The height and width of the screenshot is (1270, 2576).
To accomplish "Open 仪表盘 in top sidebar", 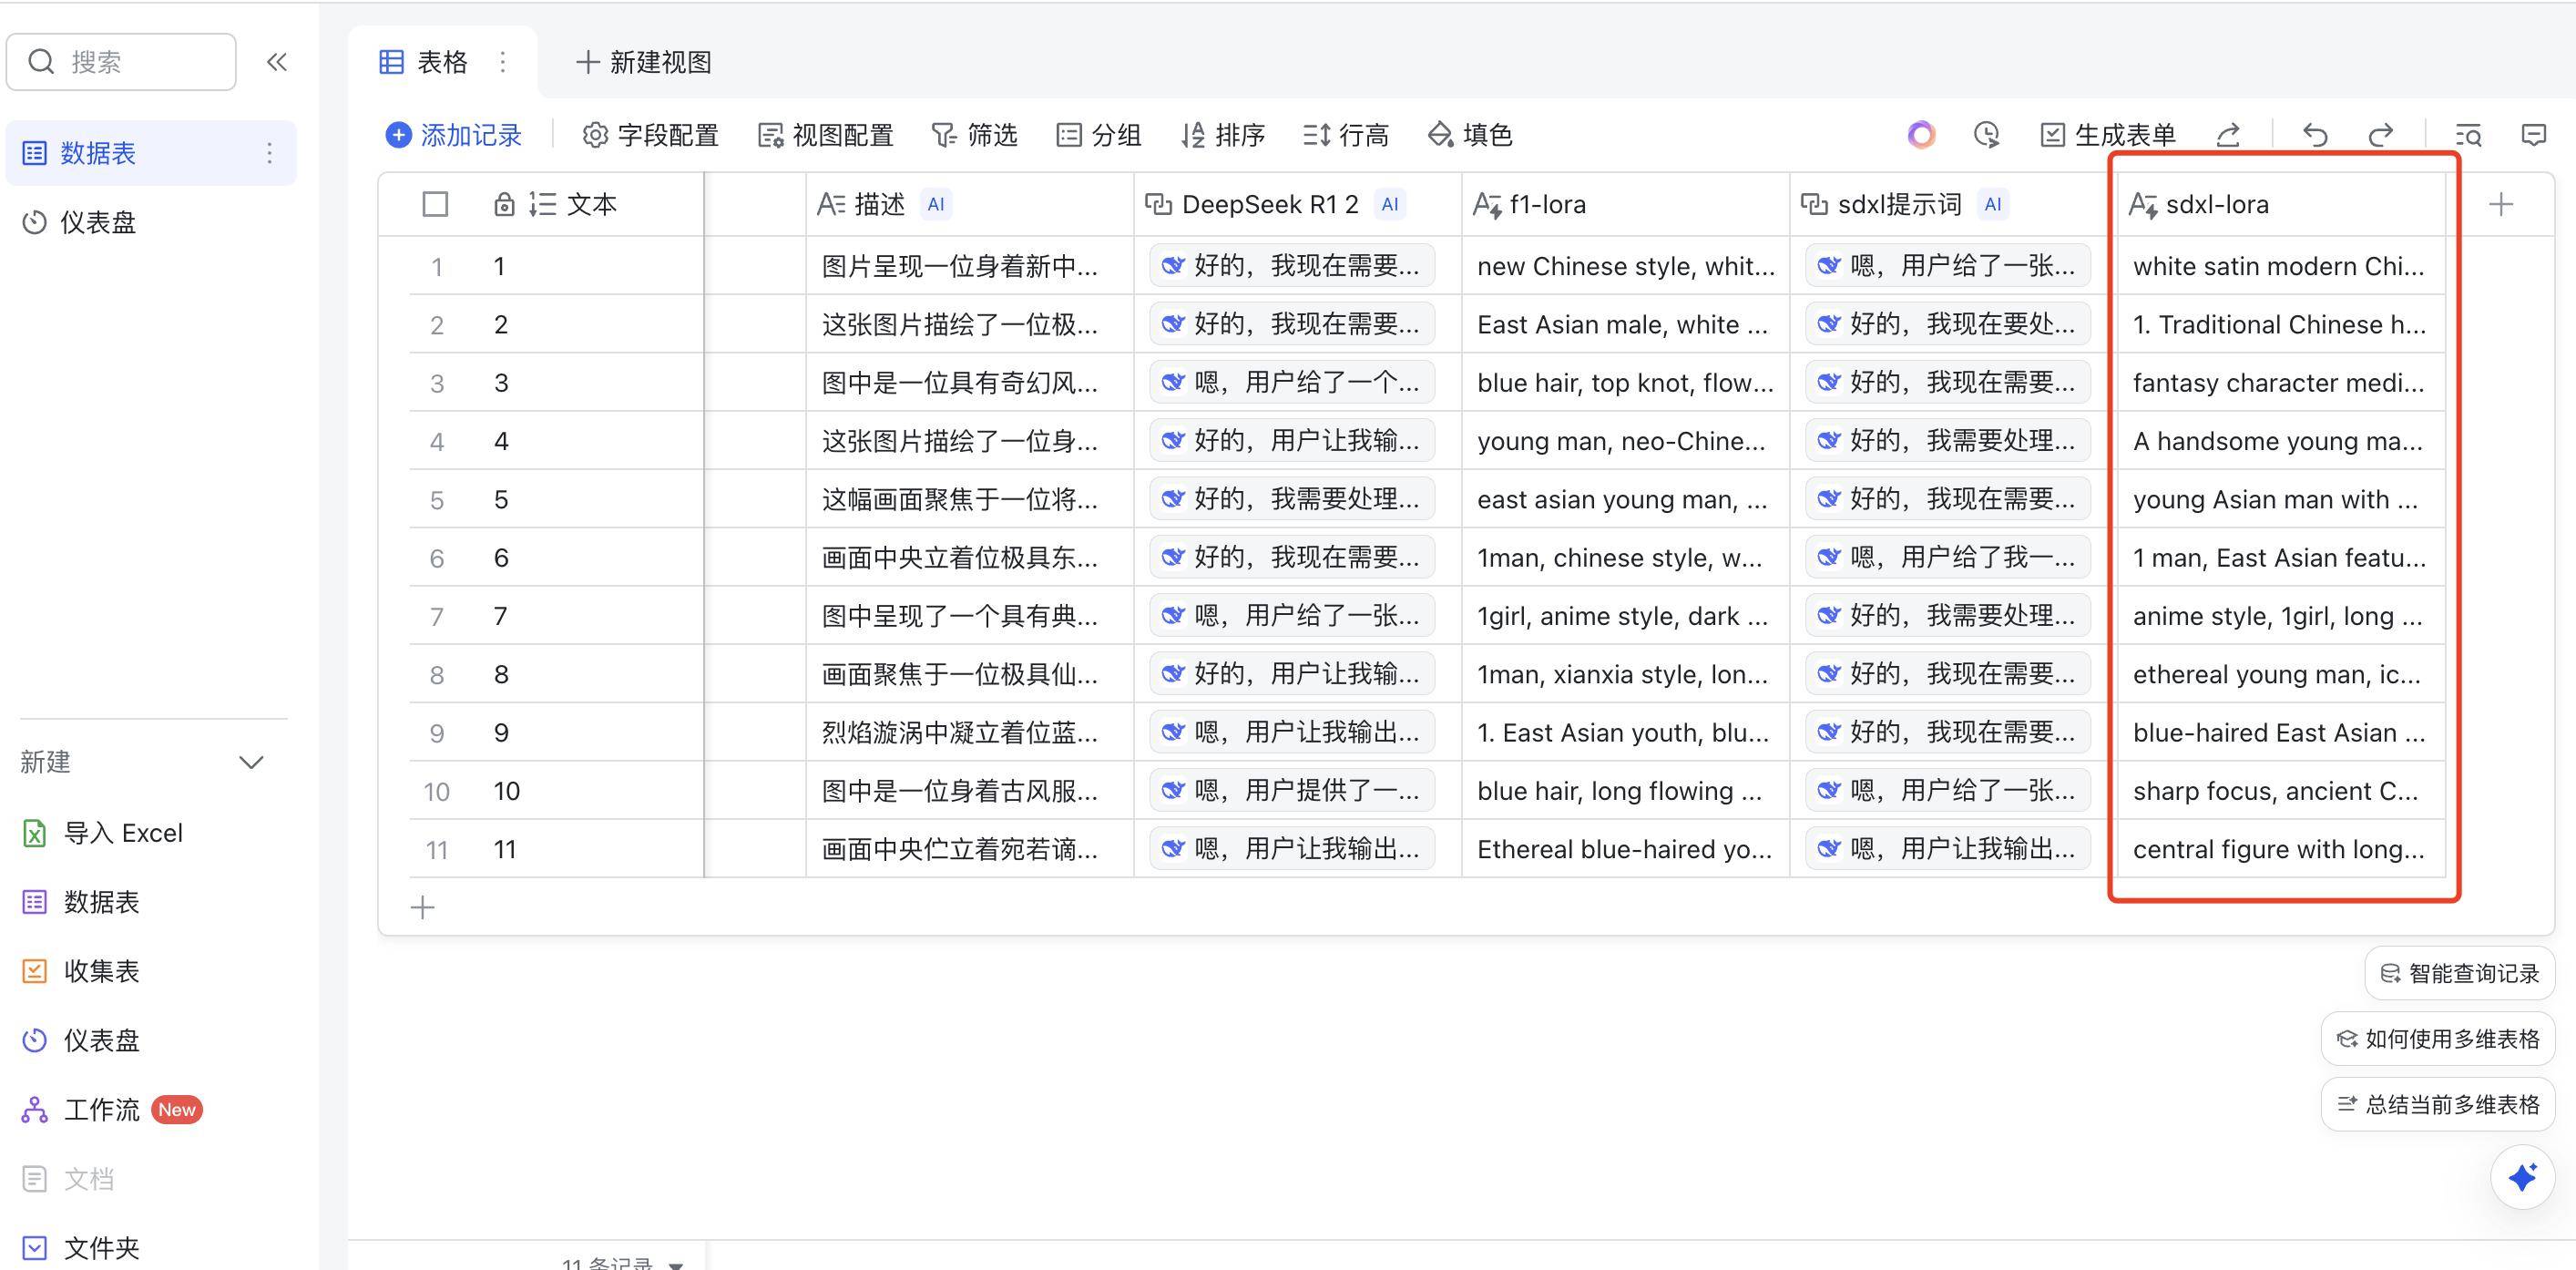I will [x=151, y=222].
